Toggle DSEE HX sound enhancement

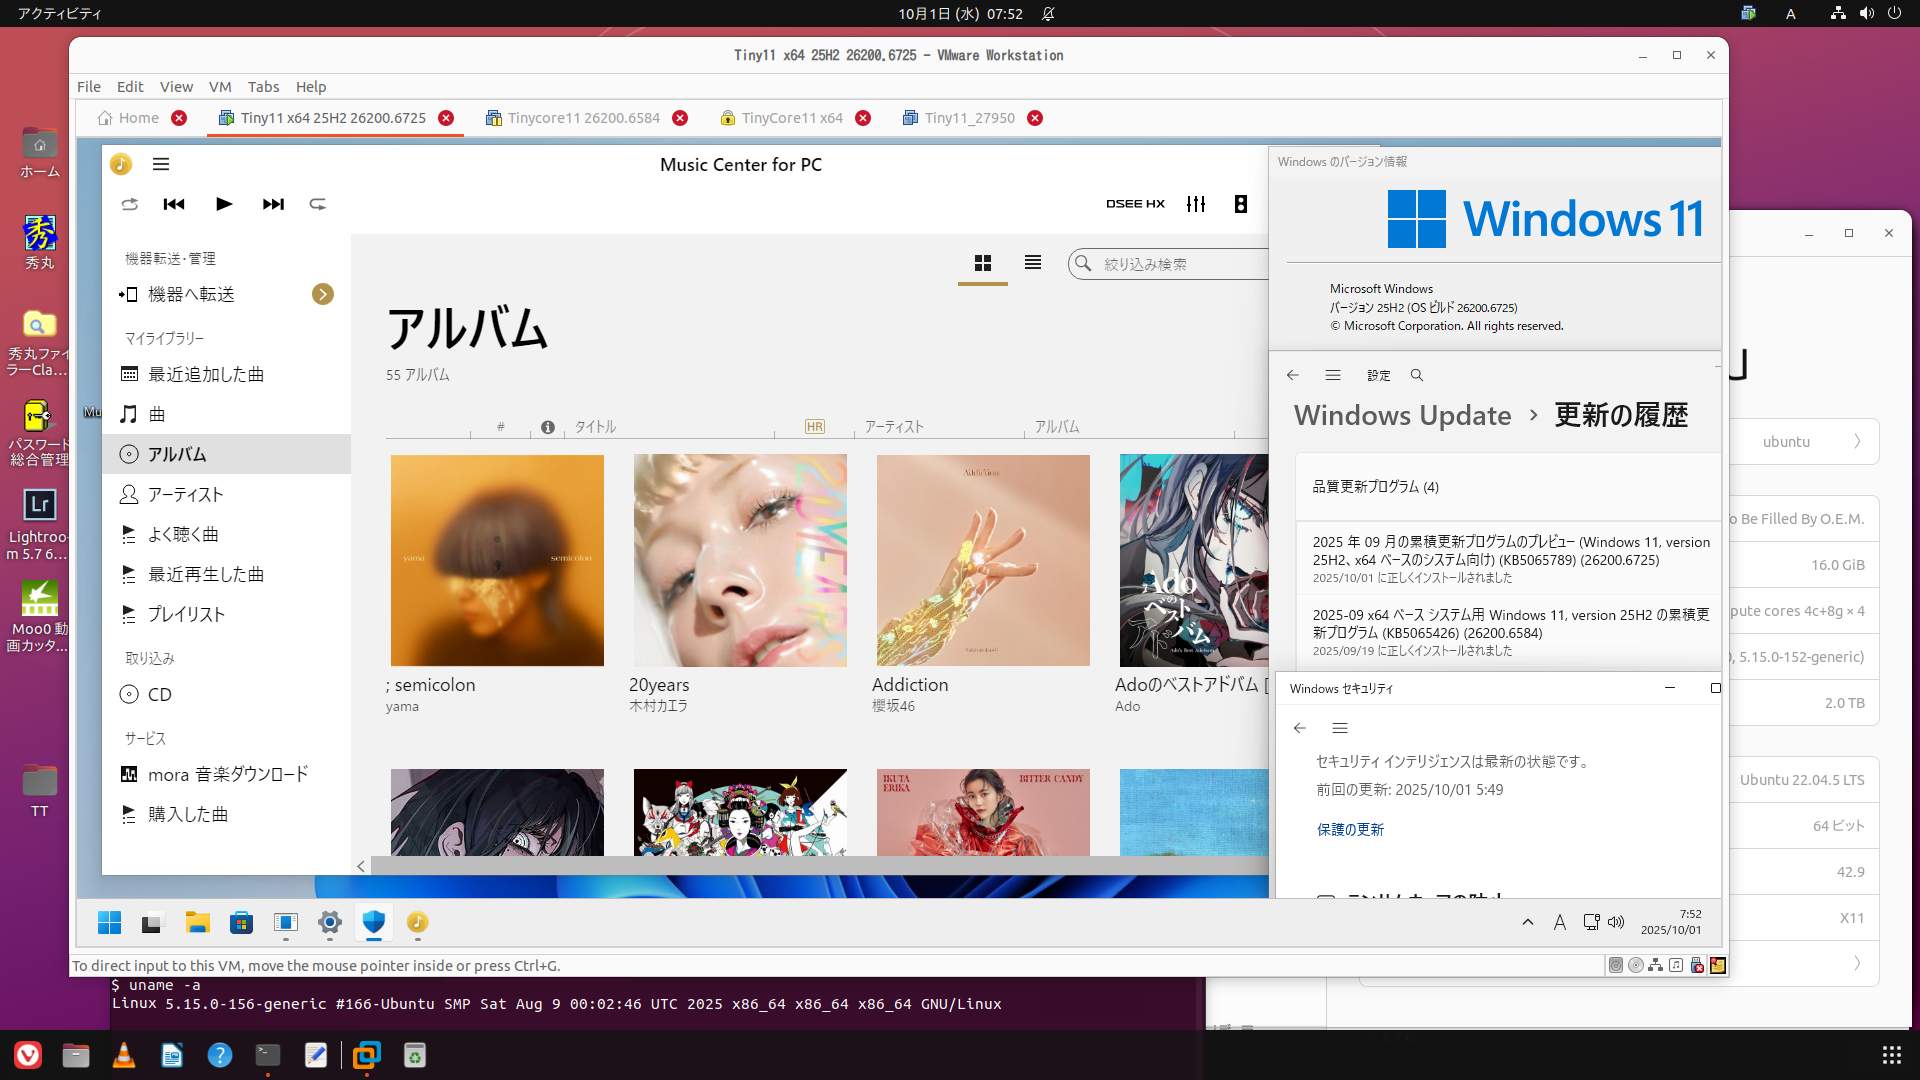[x=1135, y=204]
